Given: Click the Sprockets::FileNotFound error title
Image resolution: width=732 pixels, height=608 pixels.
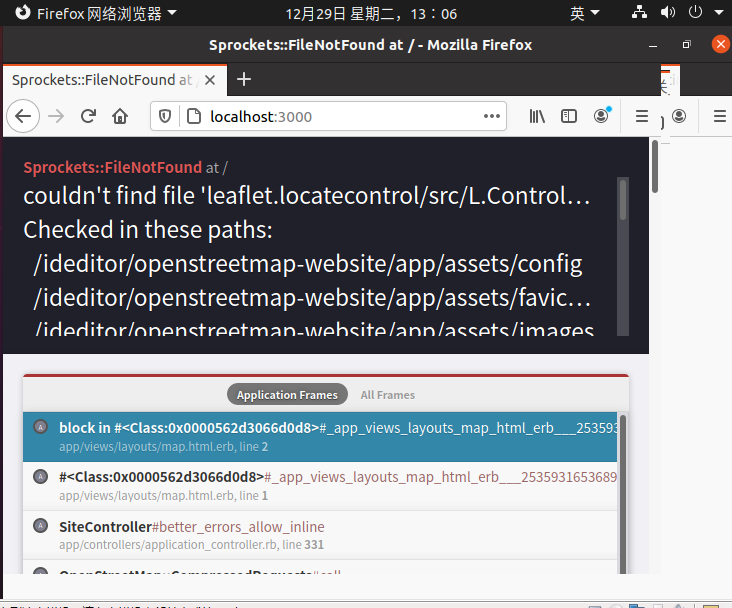Looking at the screenshot, I should coord(113,167).
